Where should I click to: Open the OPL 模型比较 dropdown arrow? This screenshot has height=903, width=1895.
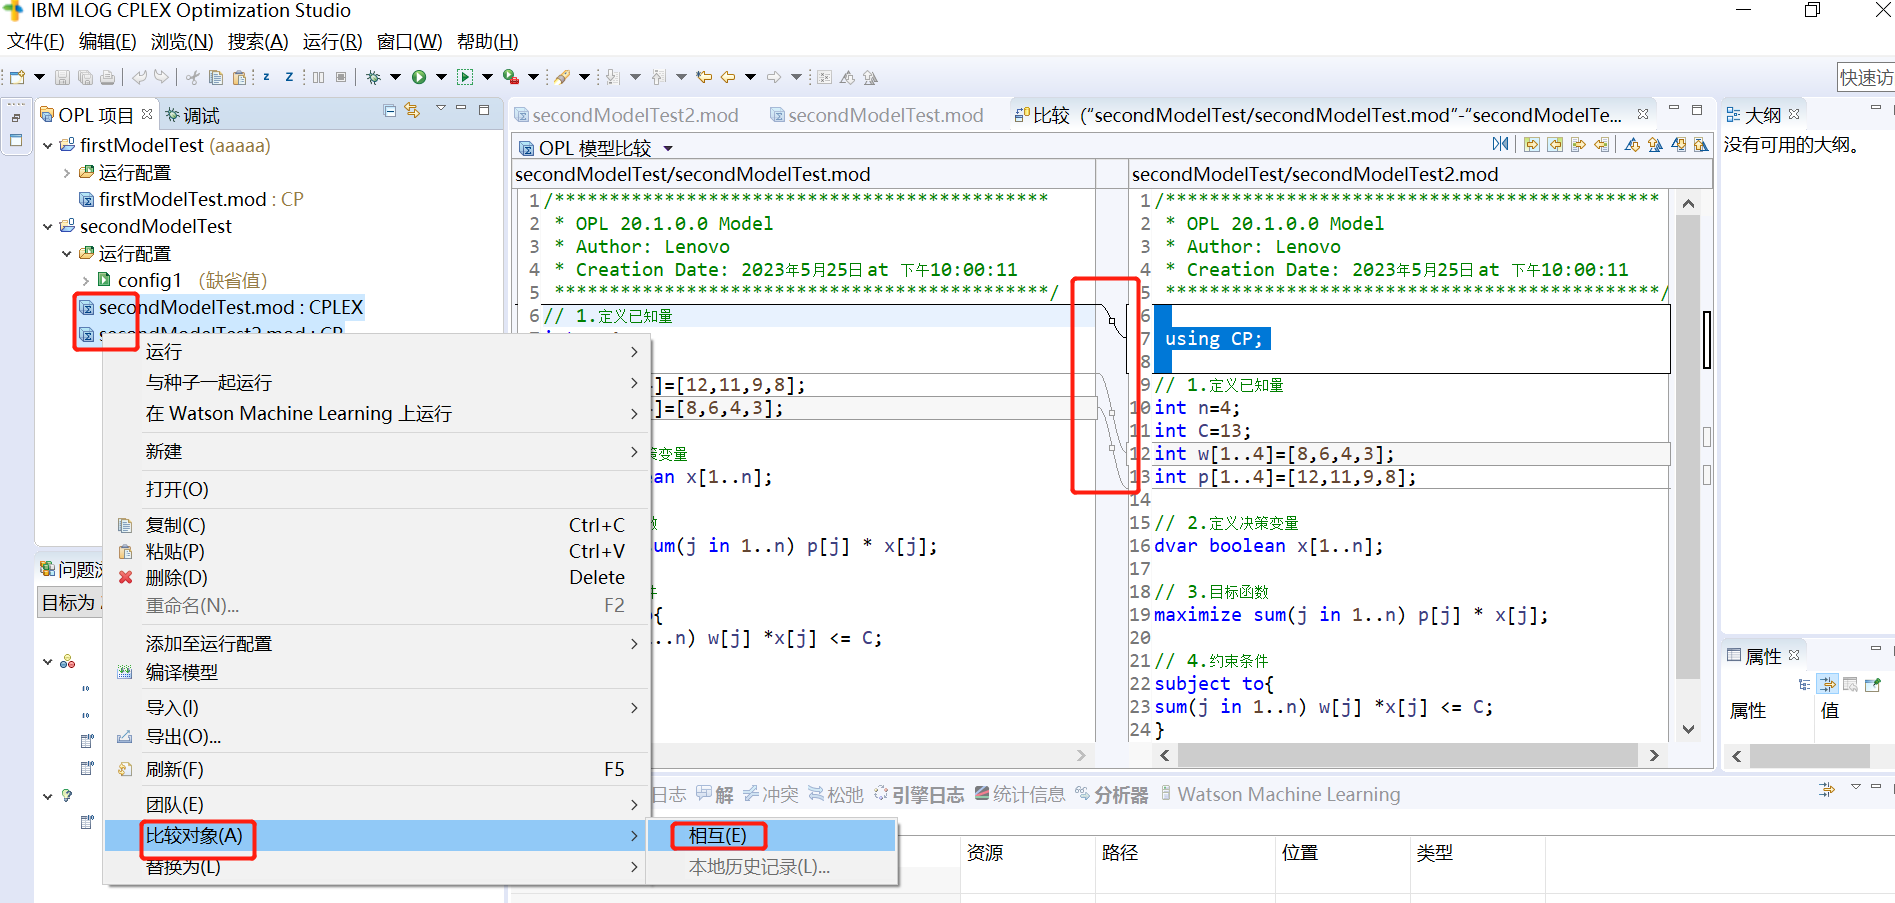click(x=668, y=149)
